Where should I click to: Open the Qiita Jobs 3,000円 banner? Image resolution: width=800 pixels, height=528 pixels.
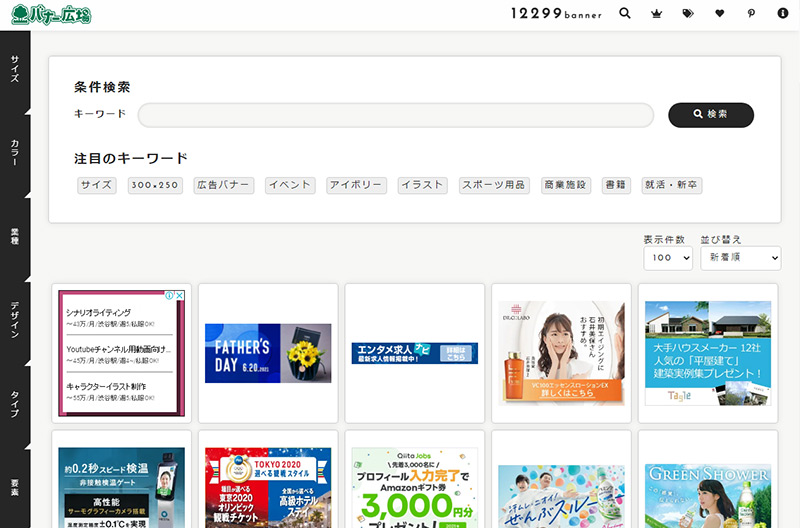pos(414,488)
